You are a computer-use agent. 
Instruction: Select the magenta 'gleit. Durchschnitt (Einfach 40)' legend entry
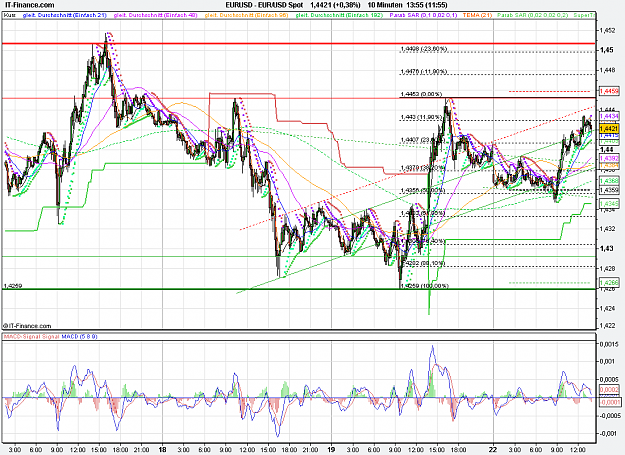pyautogui.click(x=155, y=15)
